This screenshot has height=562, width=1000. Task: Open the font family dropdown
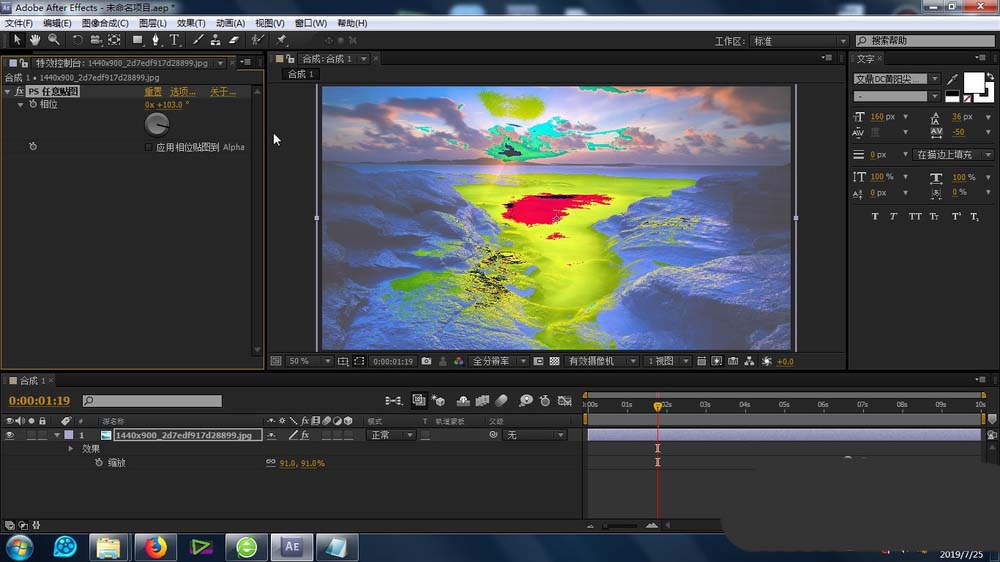(x=897, y=79)
